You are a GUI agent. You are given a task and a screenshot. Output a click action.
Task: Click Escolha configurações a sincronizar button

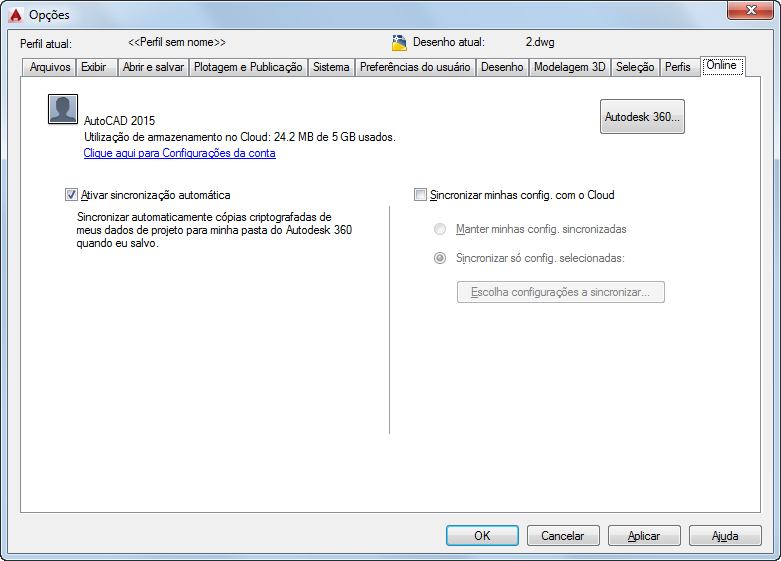tap(560, 292)
